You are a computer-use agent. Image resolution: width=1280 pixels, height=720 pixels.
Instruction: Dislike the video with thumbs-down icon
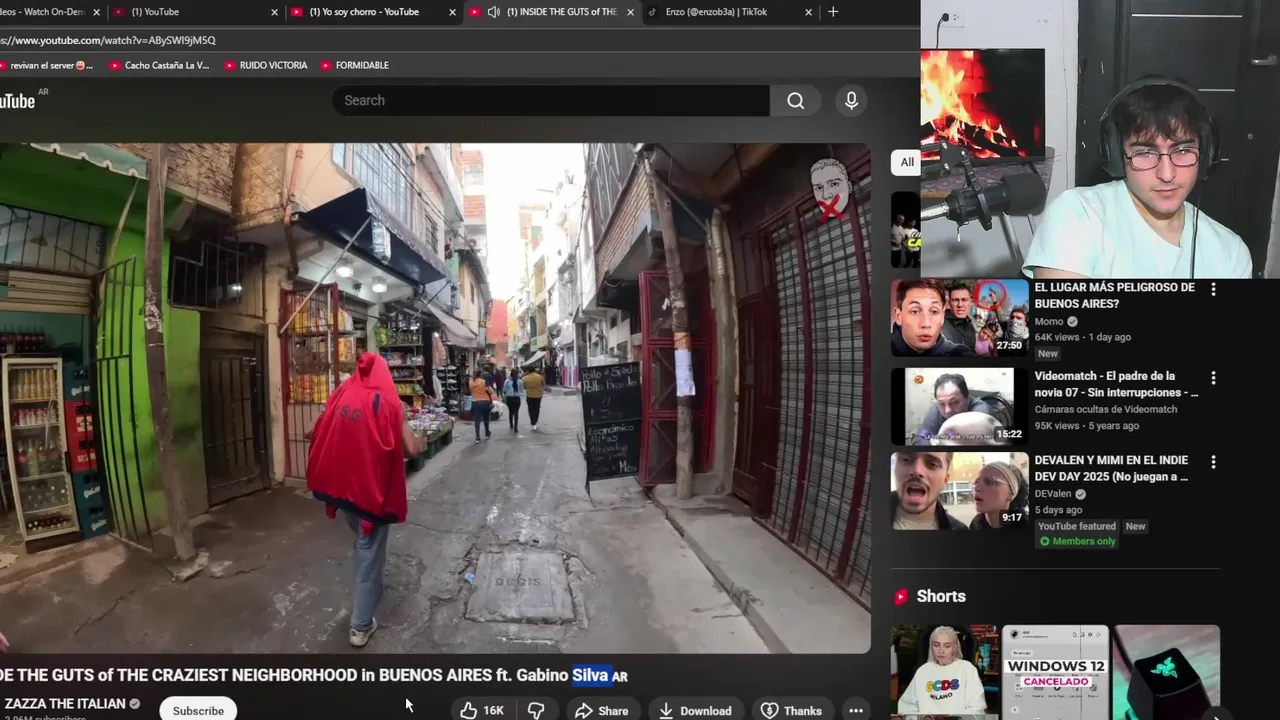point(536,710)
